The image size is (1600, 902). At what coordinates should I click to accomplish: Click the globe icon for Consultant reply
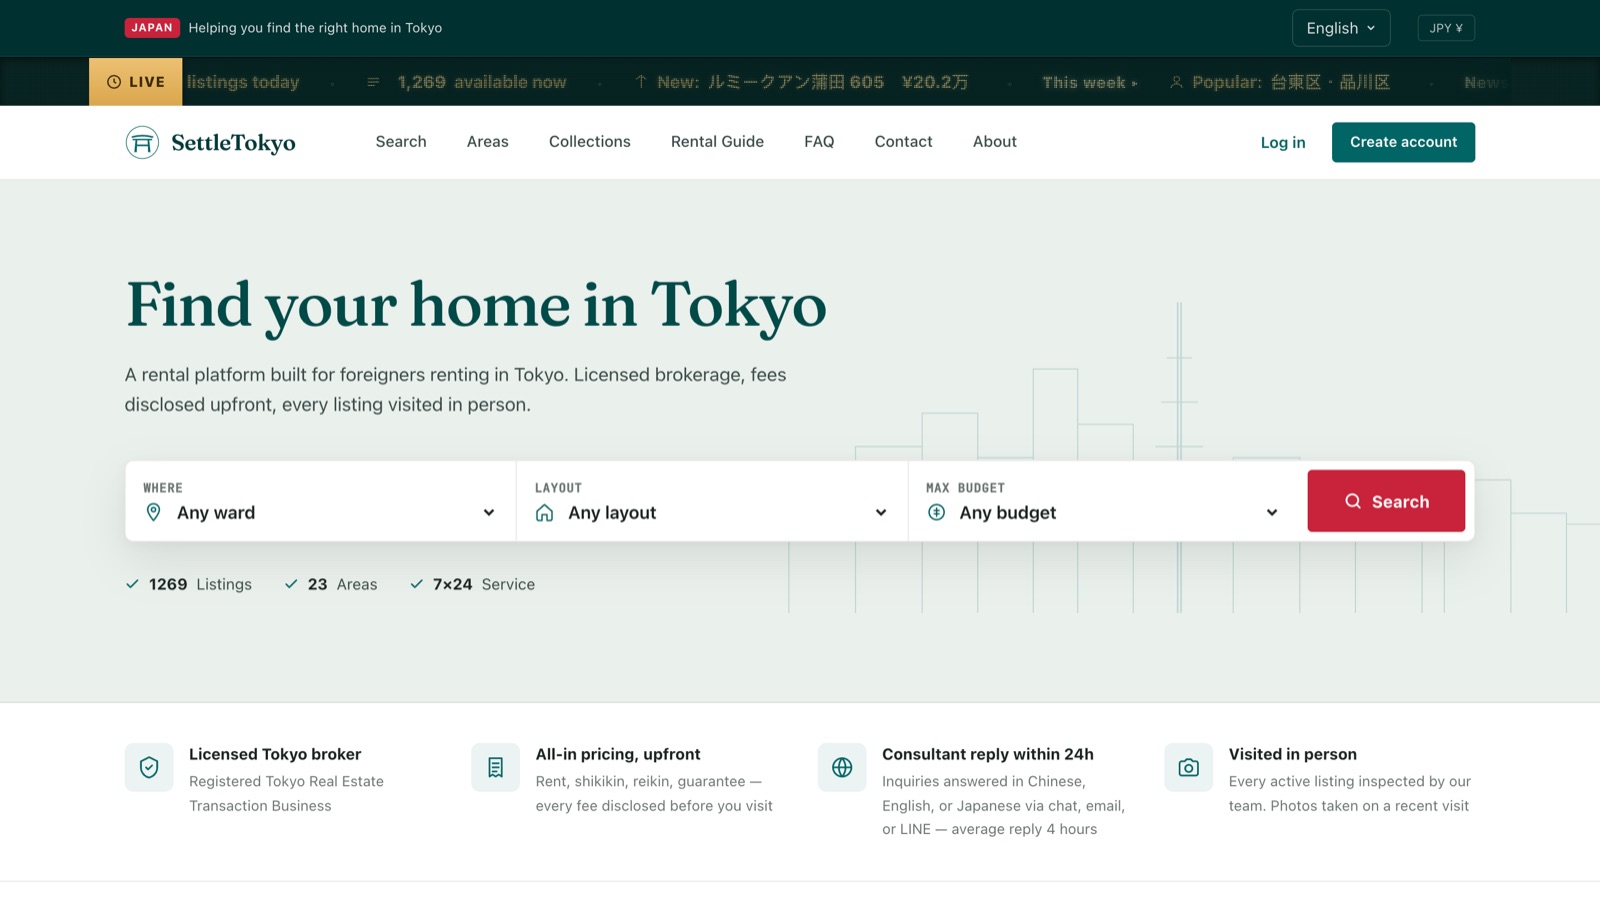[842, 767]
